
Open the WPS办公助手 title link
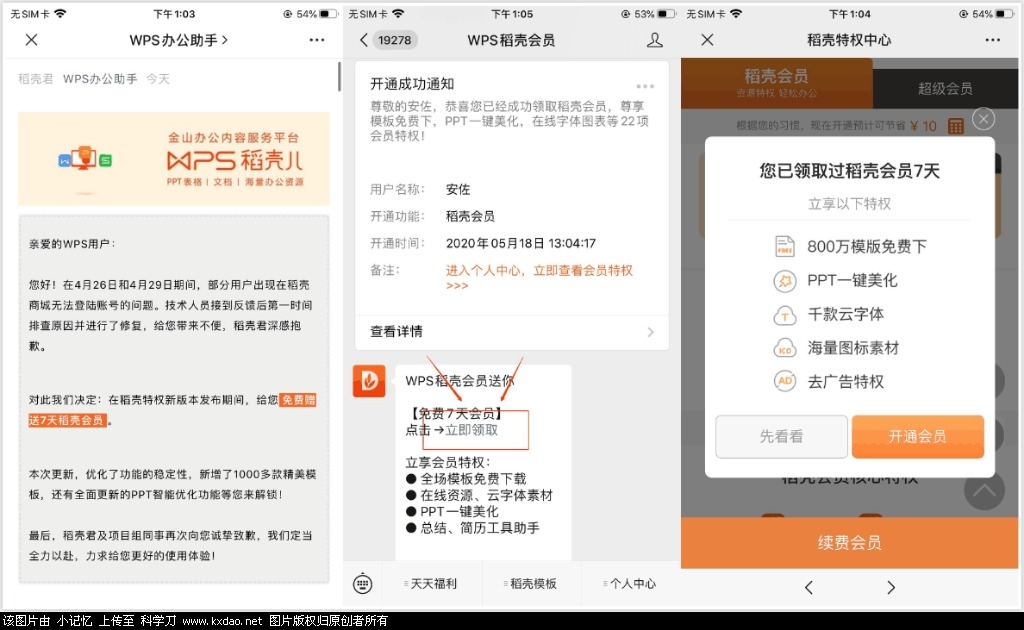click(178, 40)
